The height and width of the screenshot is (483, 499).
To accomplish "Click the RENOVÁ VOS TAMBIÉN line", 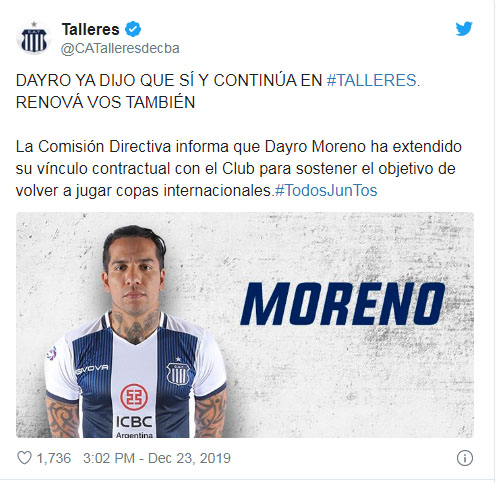I will pyautogui.click(x=105, y=102).
